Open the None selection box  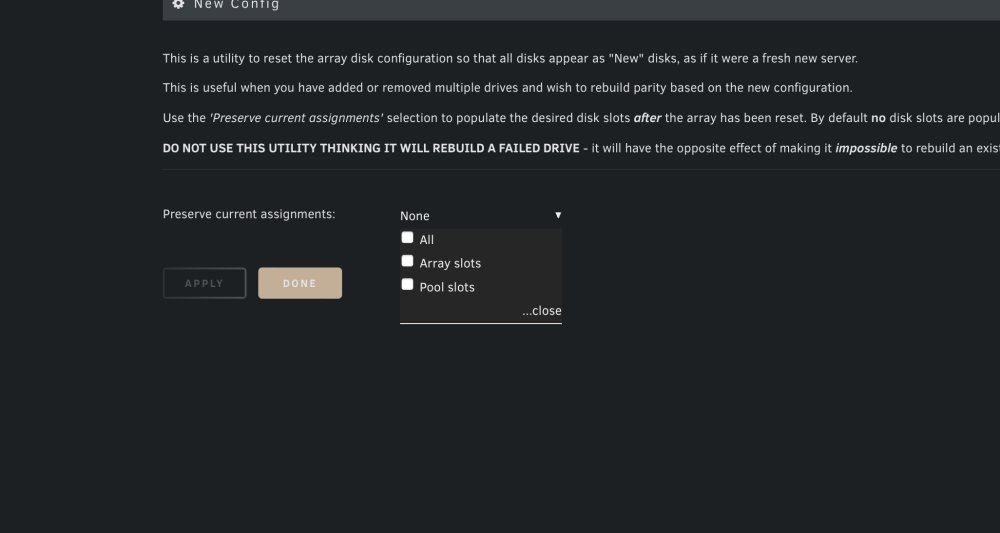coord(481,215)
